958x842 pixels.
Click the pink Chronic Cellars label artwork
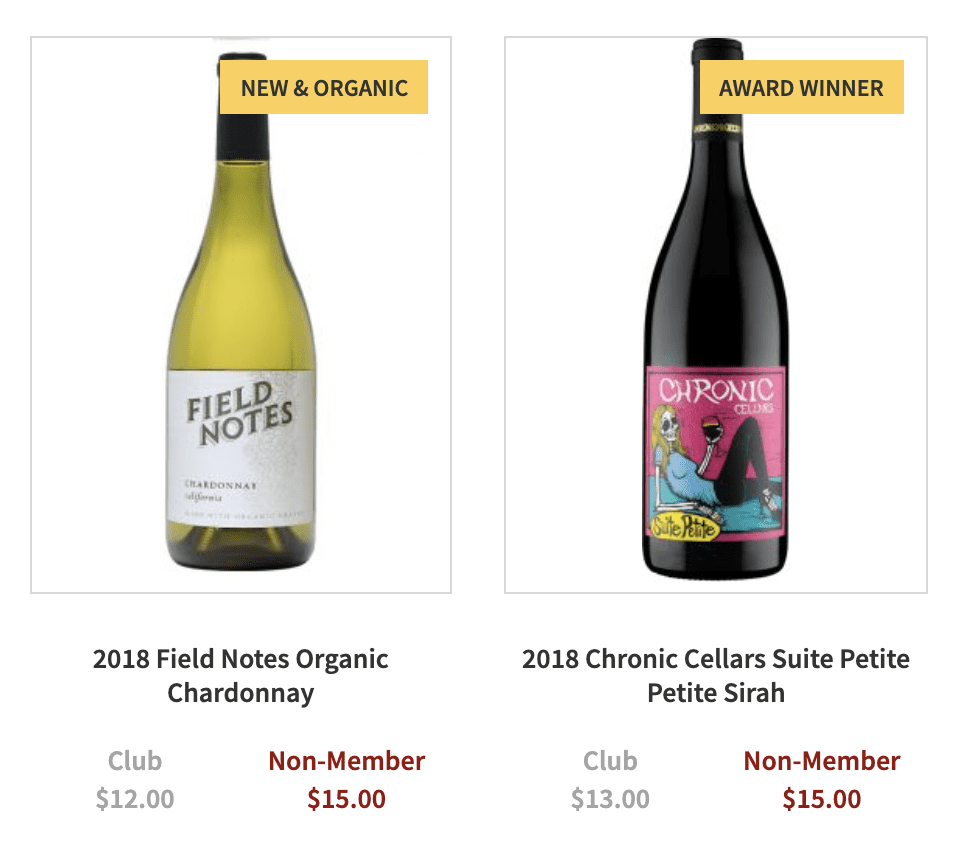(715, 453)
